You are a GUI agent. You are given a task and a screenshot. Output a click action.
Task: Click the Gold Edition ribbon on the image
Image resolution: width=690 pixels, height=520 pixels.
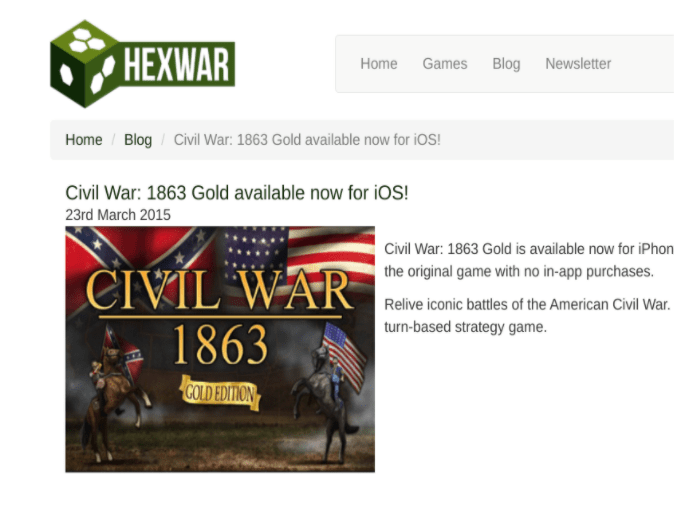pos(220,393)
